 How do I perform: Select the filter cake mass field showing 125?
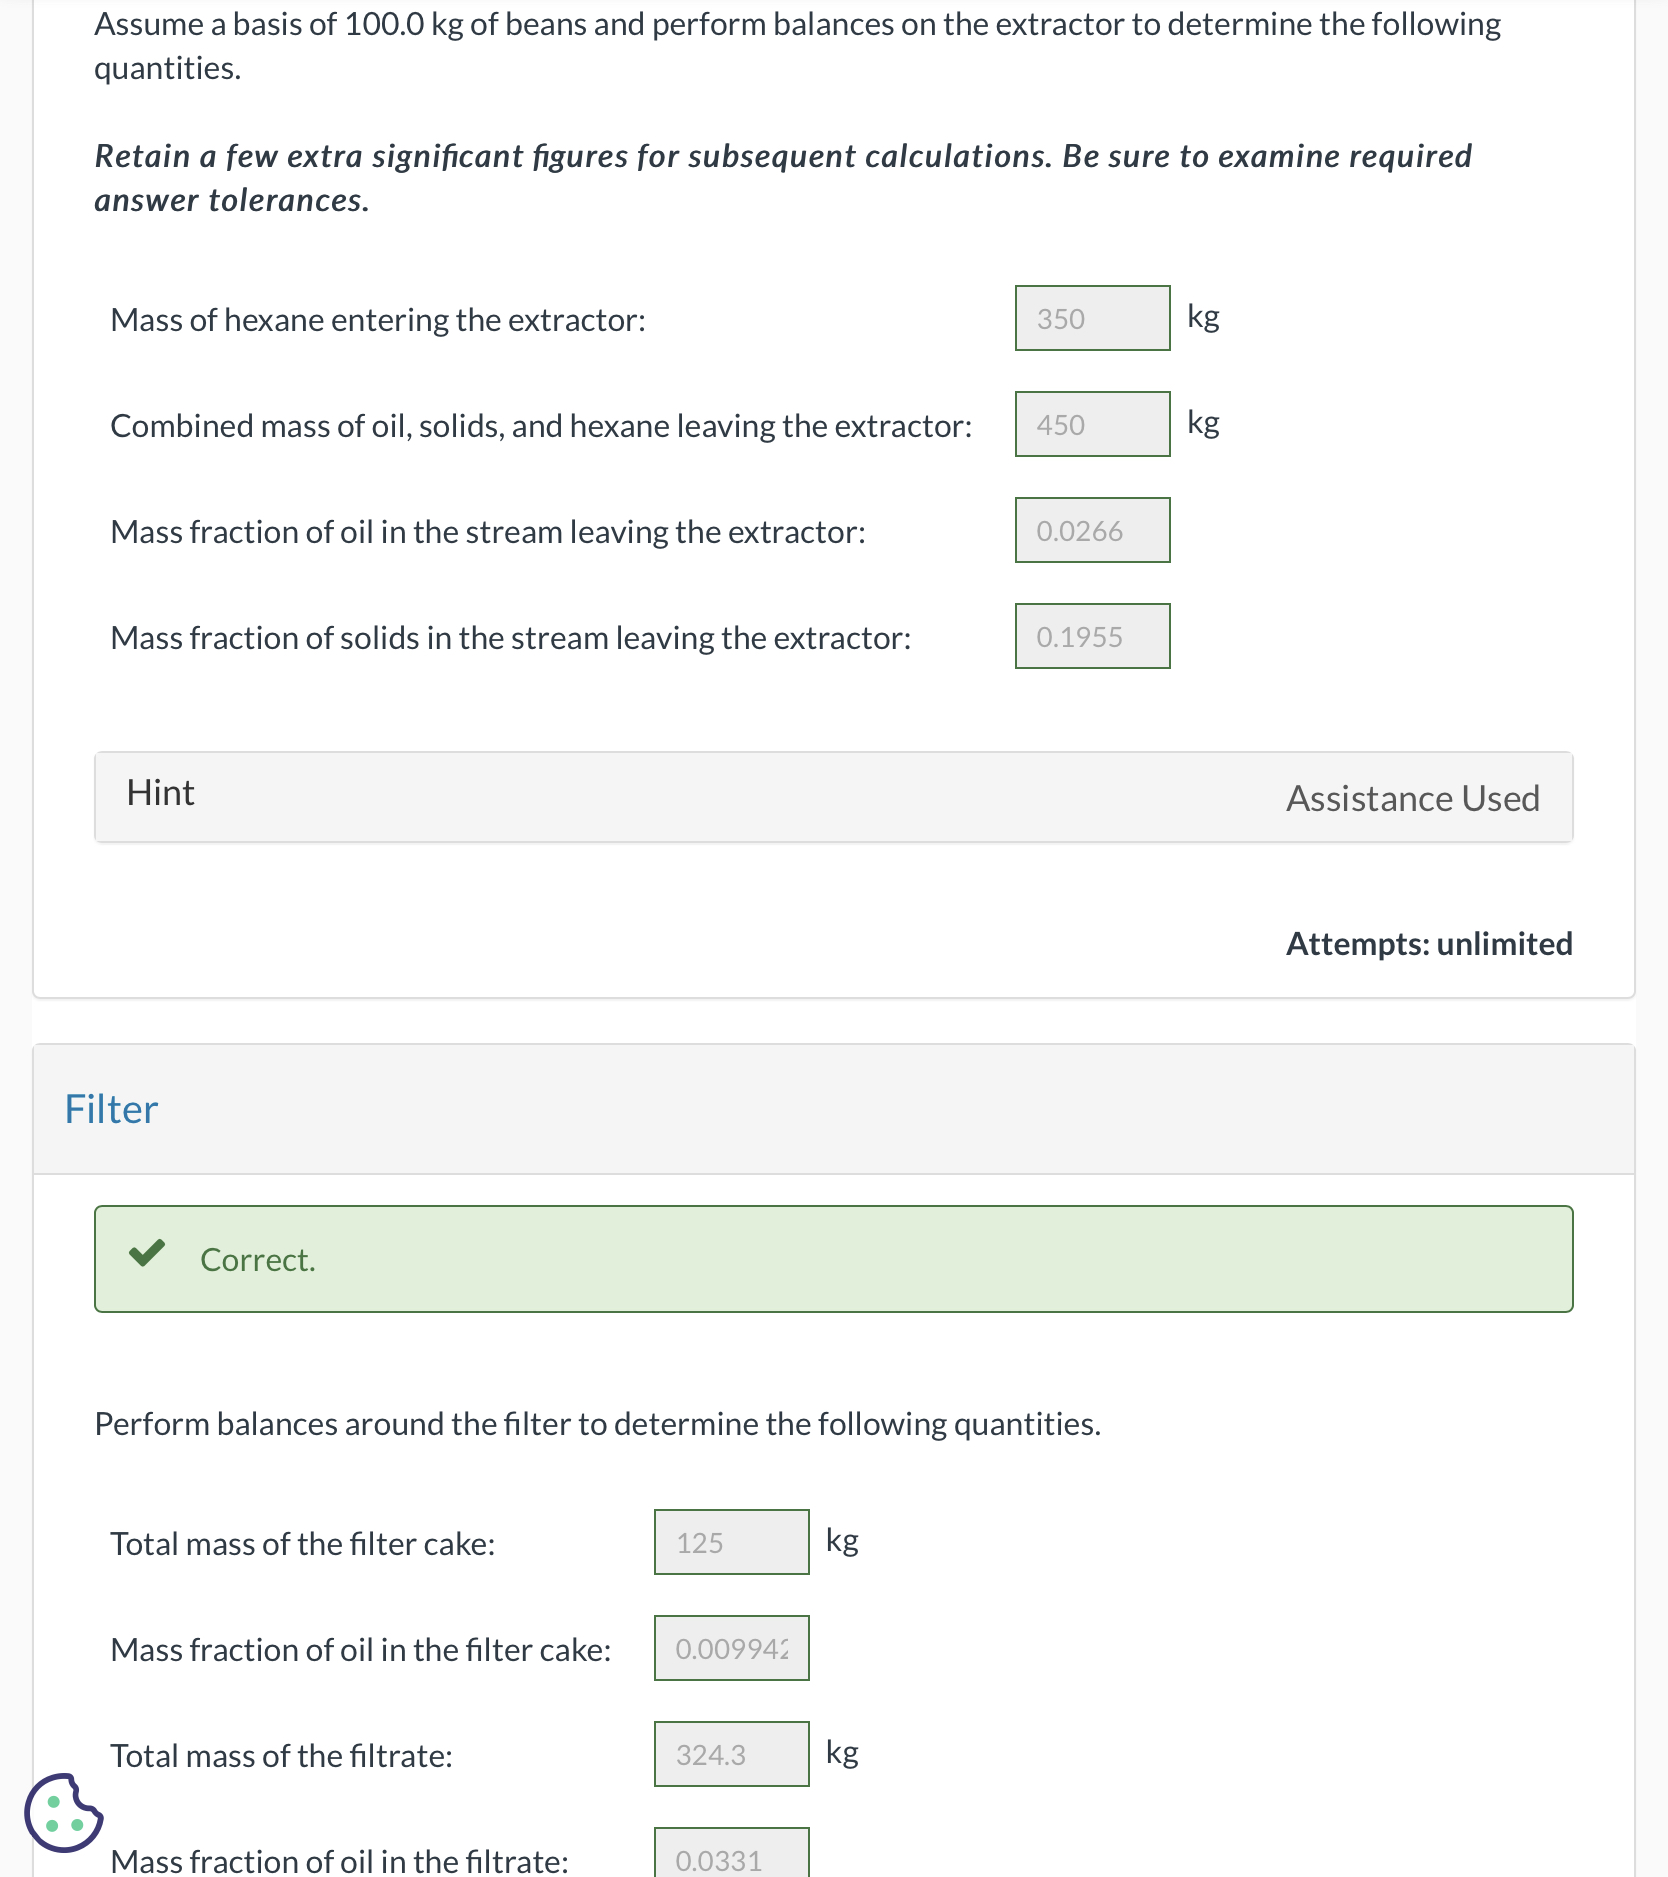click(731, 1543)
